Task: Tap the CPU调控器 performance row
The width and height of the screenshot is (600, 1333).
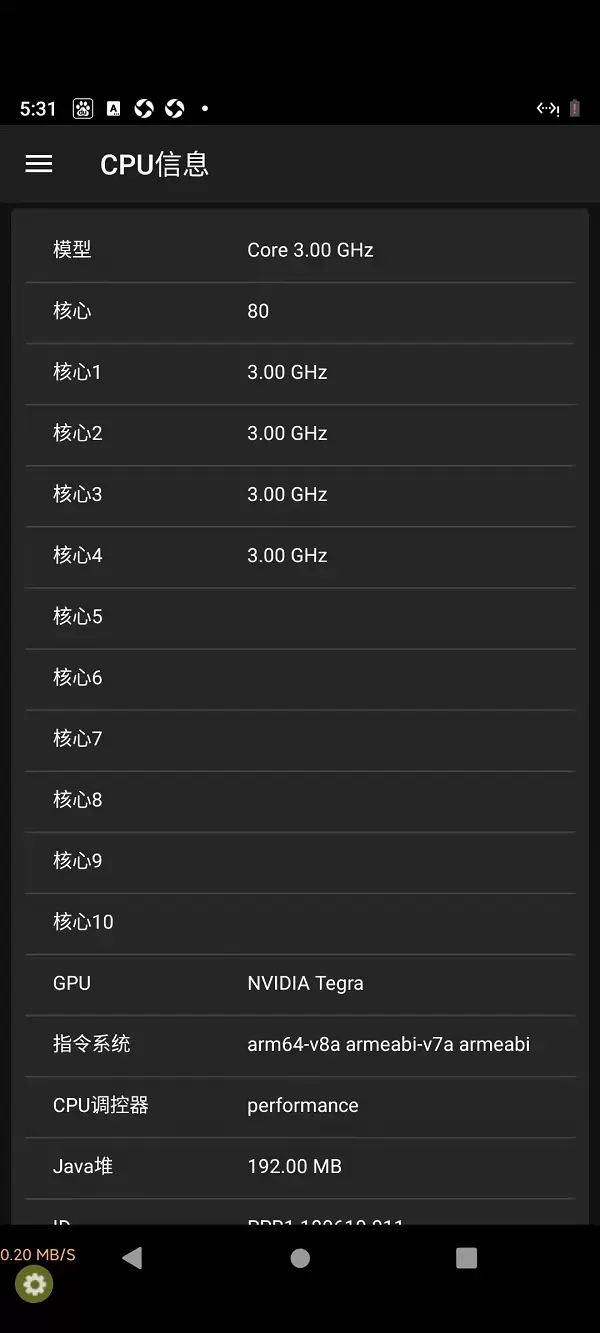Action: 300,1105
